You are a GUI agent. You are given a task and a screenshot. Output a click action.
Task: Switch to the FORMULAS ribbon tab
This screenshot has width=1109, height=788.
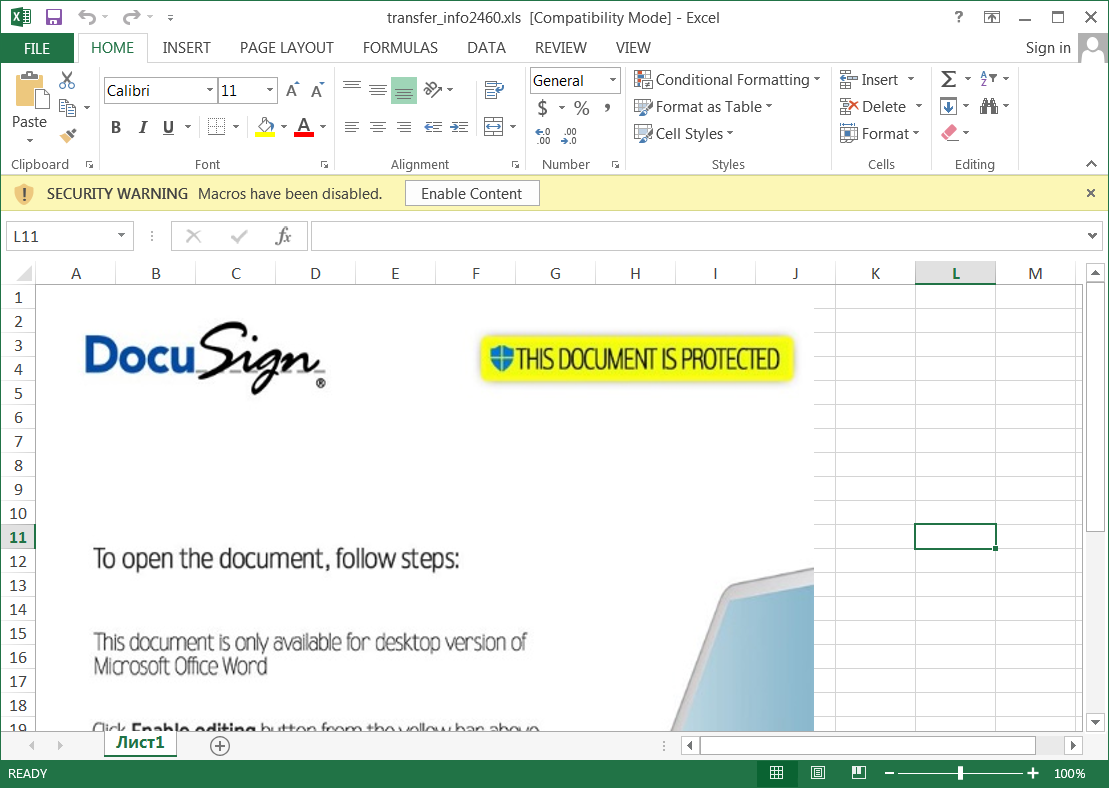pos(400,47)
